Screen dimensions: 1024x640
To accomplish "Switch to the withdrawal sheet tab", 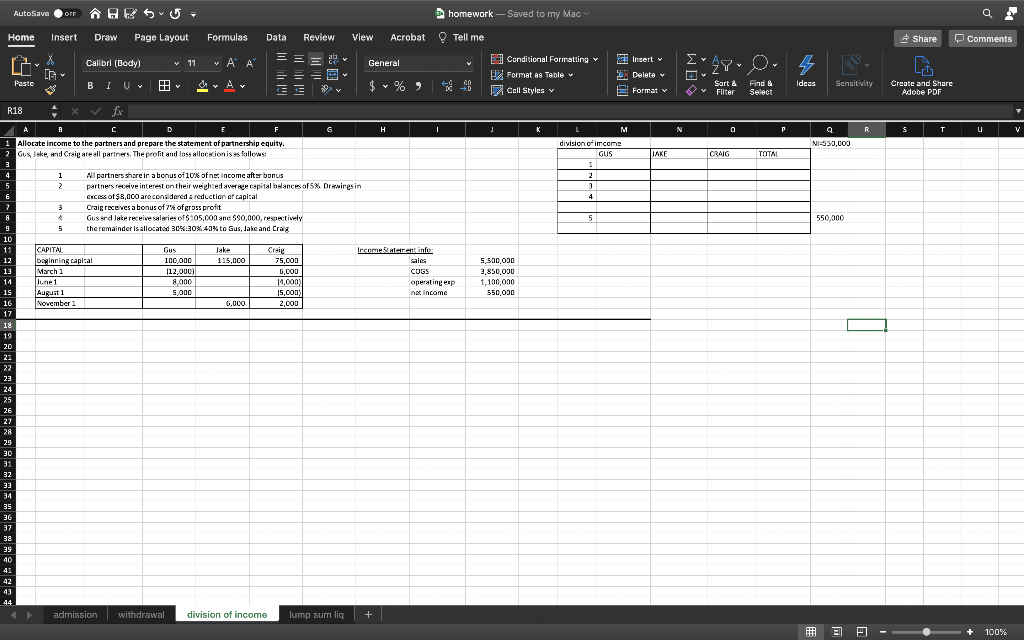I will coord(141,615).
